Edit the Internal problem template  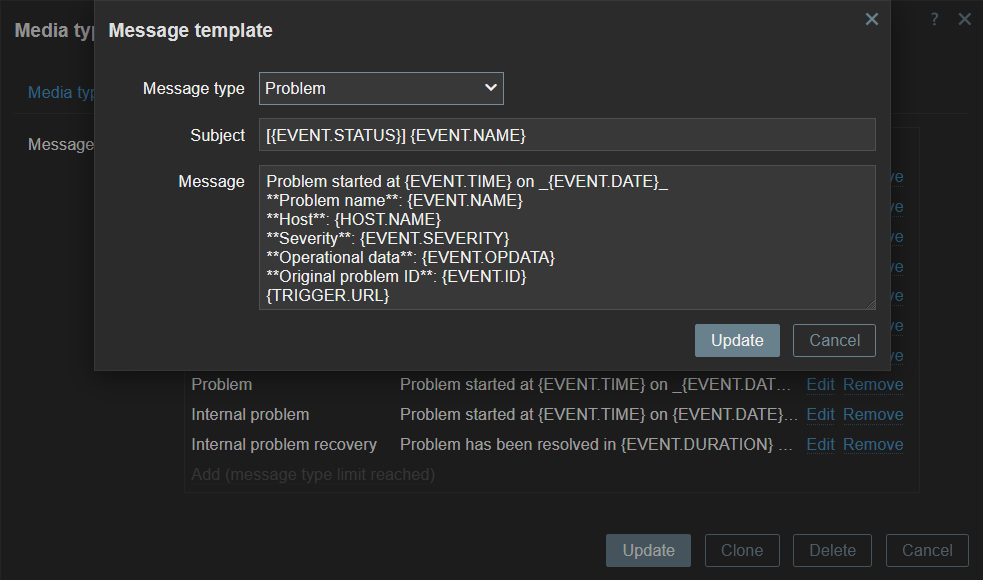click(x=820, y=415)
